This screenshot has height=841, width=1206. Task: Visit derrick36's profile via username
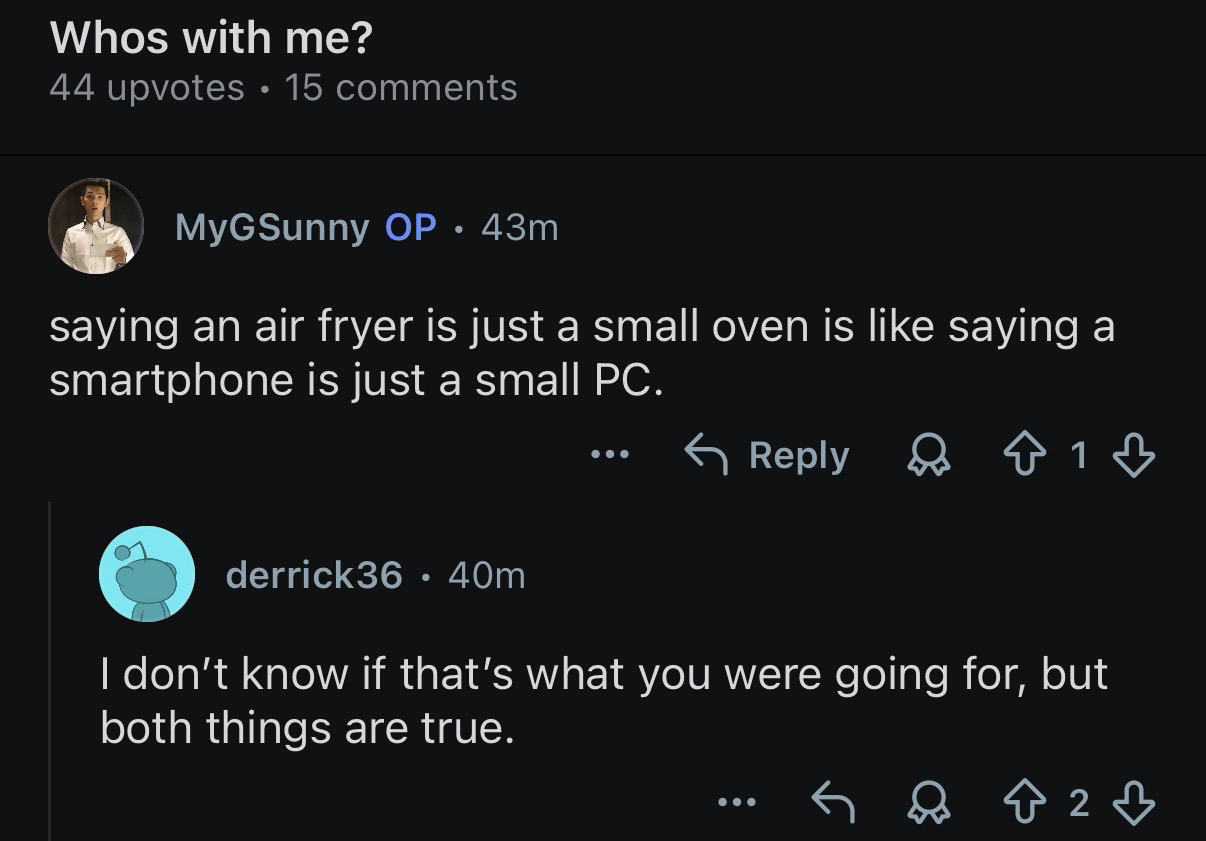pos(314,575)
